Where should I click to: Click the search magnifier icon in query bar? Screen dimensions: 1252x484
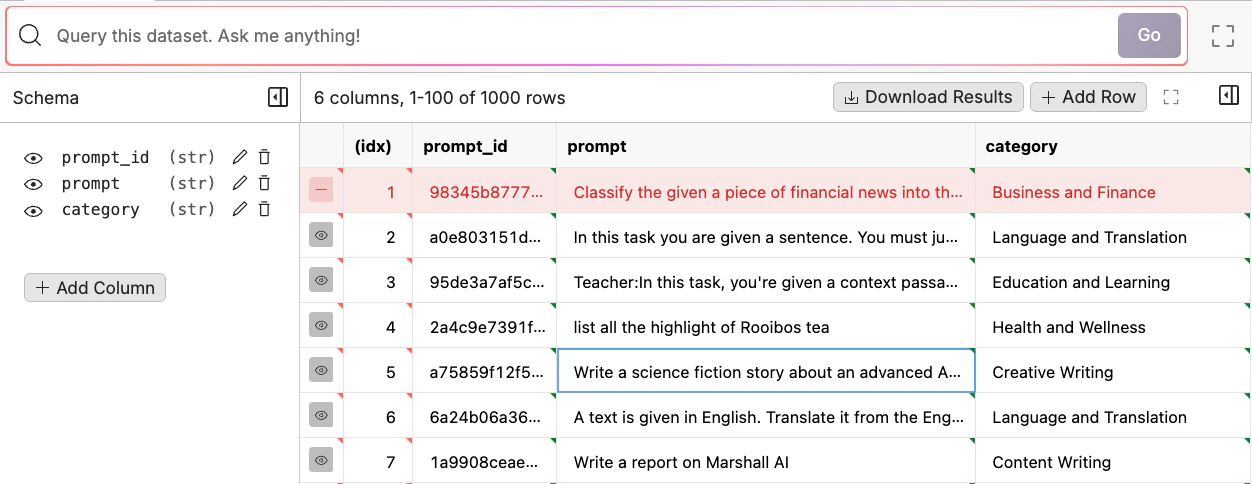[30, 36]
